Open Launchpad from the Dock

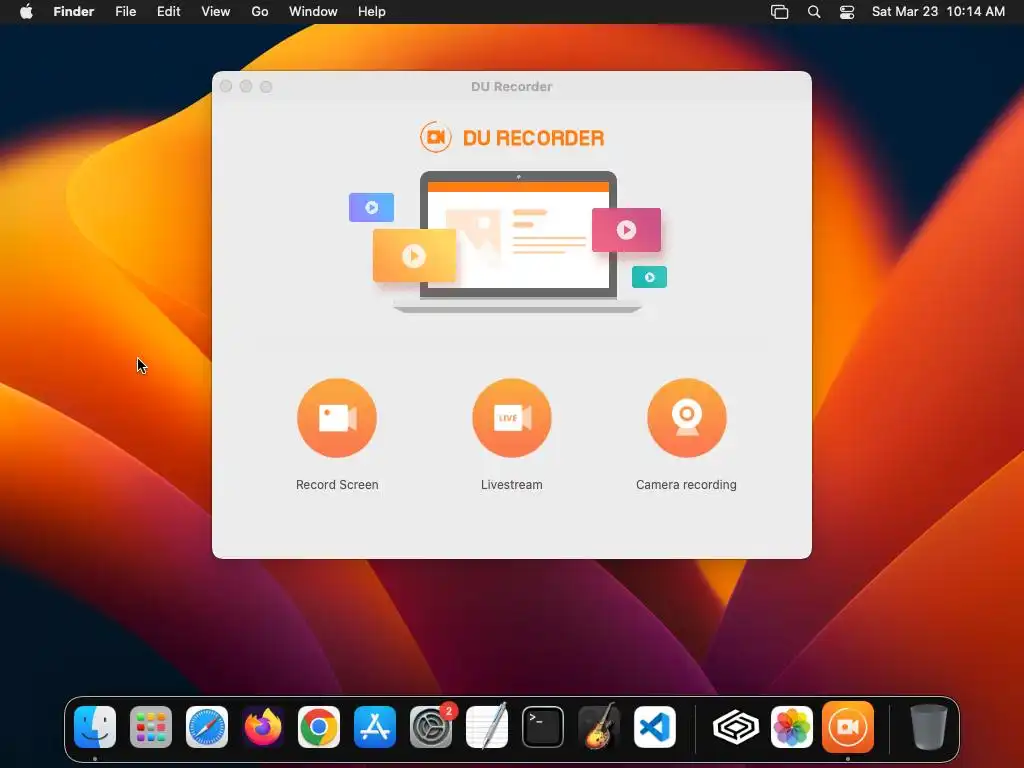coord(151,727)
